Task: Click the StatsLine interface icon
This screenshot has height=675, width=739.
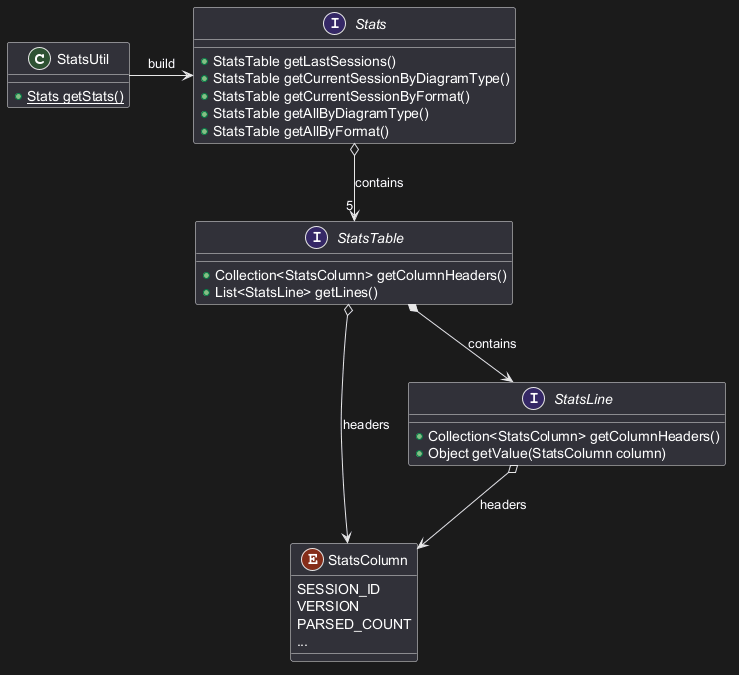Action: click(534, 399)
